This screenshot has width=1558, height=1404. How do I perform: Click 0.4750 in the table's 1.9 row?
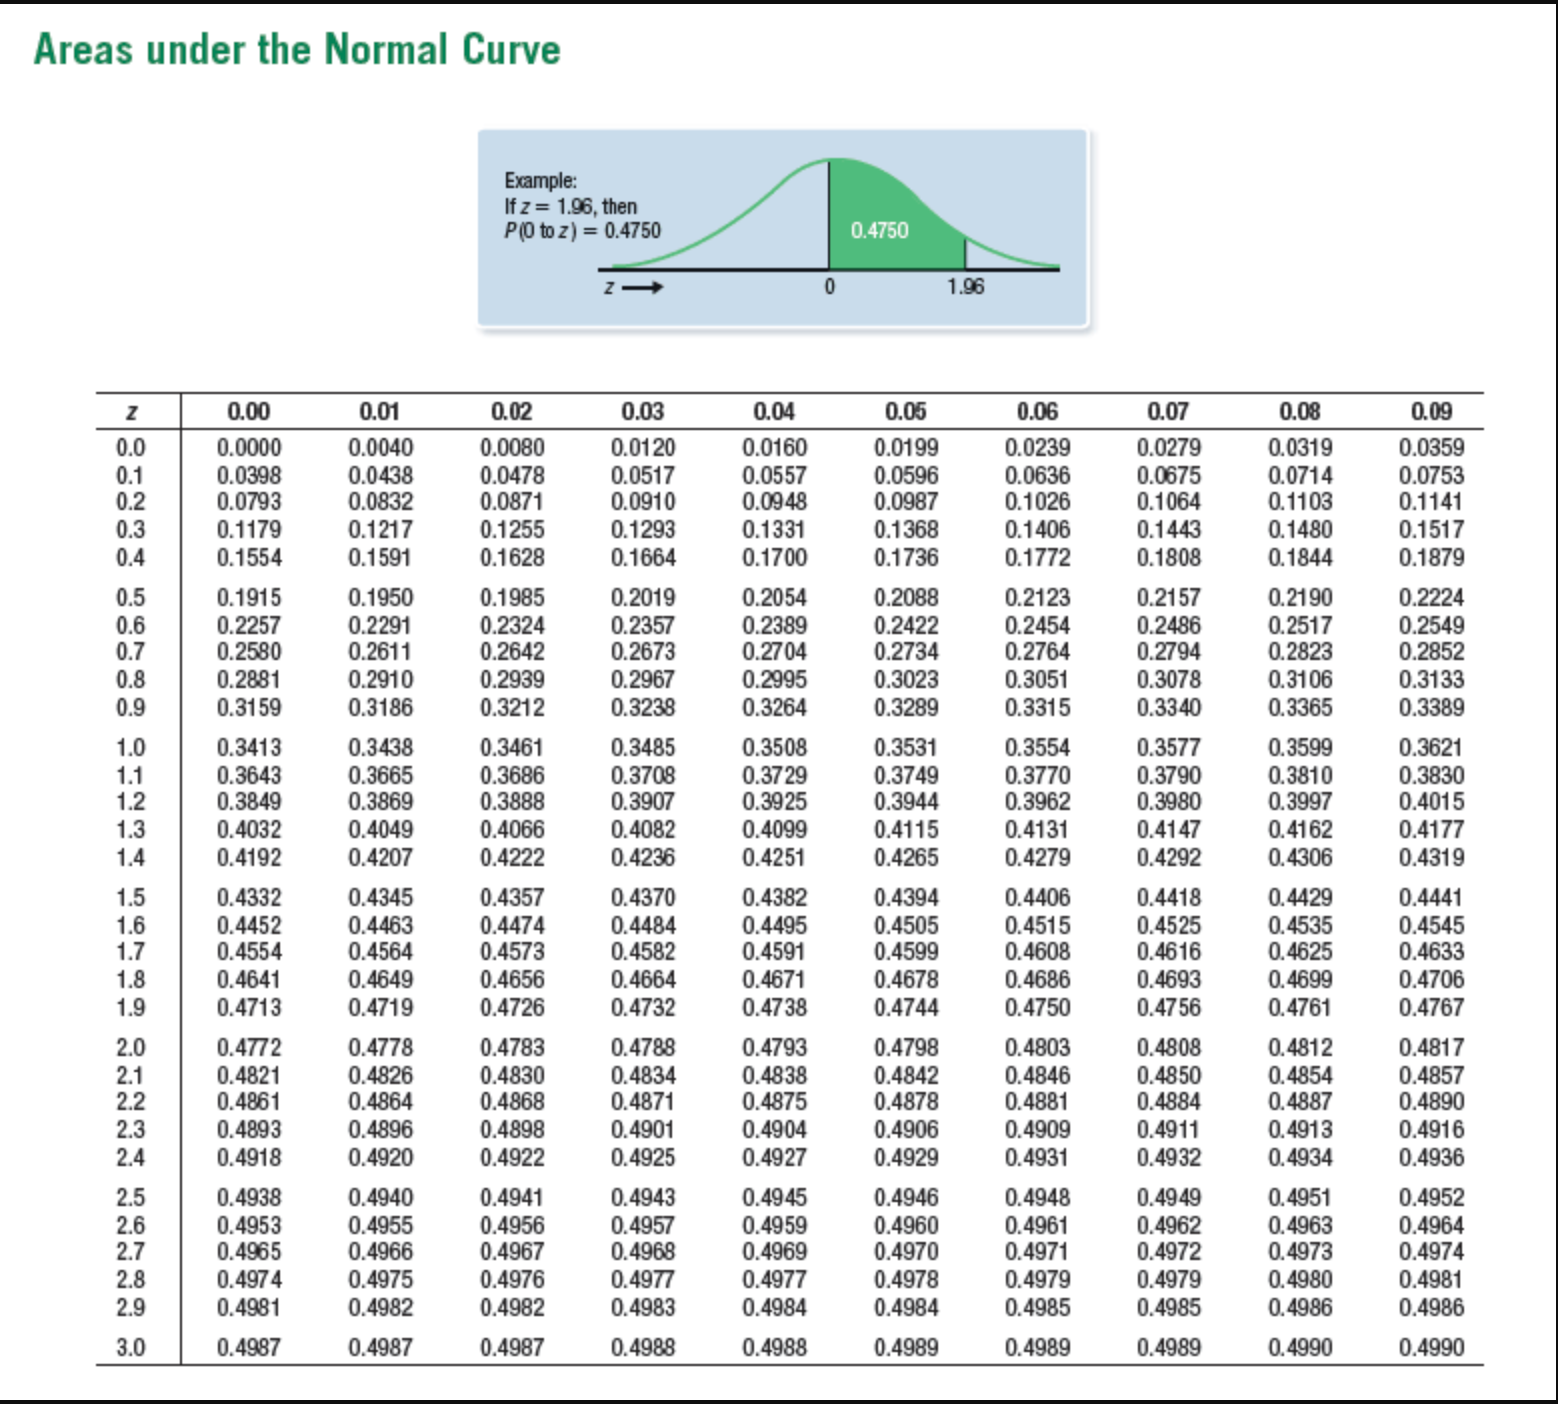point(1038,1008)
